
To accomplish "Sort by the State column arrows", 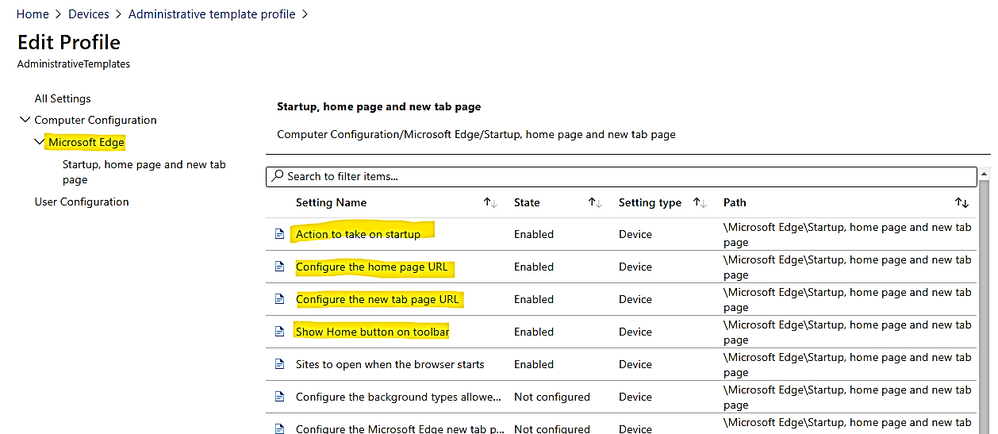I will point(594,203).
